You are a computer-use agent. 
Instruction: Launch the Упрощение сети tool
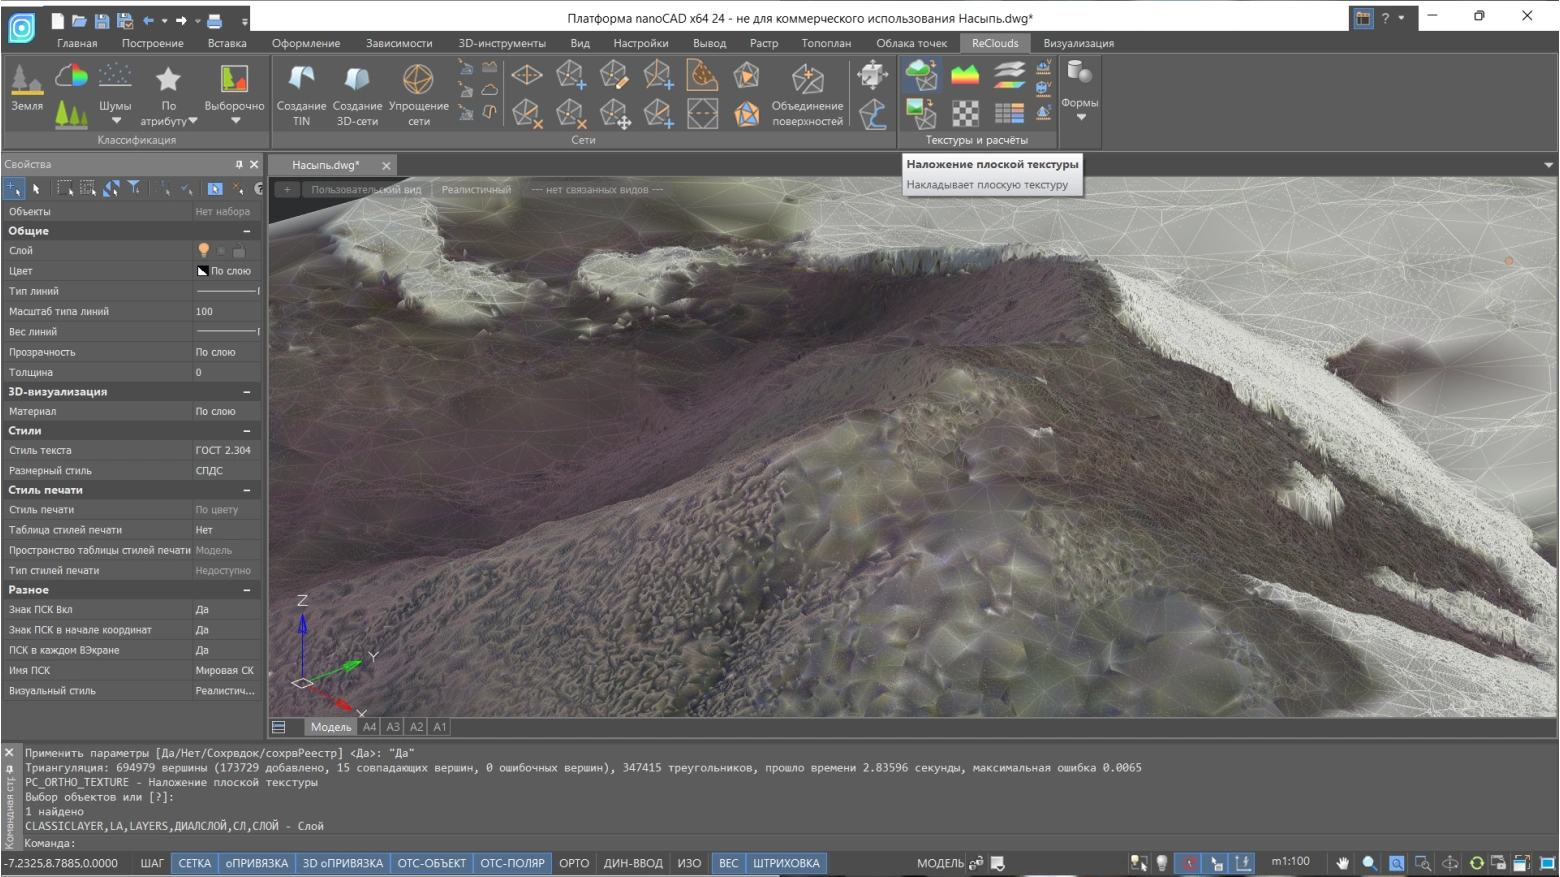[418, 80]
